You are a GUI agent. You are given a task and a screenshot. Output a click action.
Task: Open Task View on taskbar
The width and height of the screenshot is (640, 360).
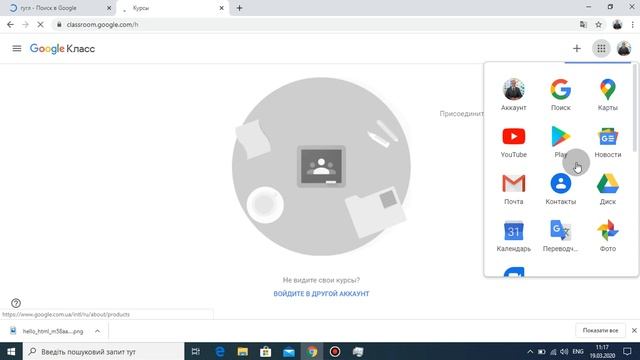pyautogui.click(x=196, y=351)
